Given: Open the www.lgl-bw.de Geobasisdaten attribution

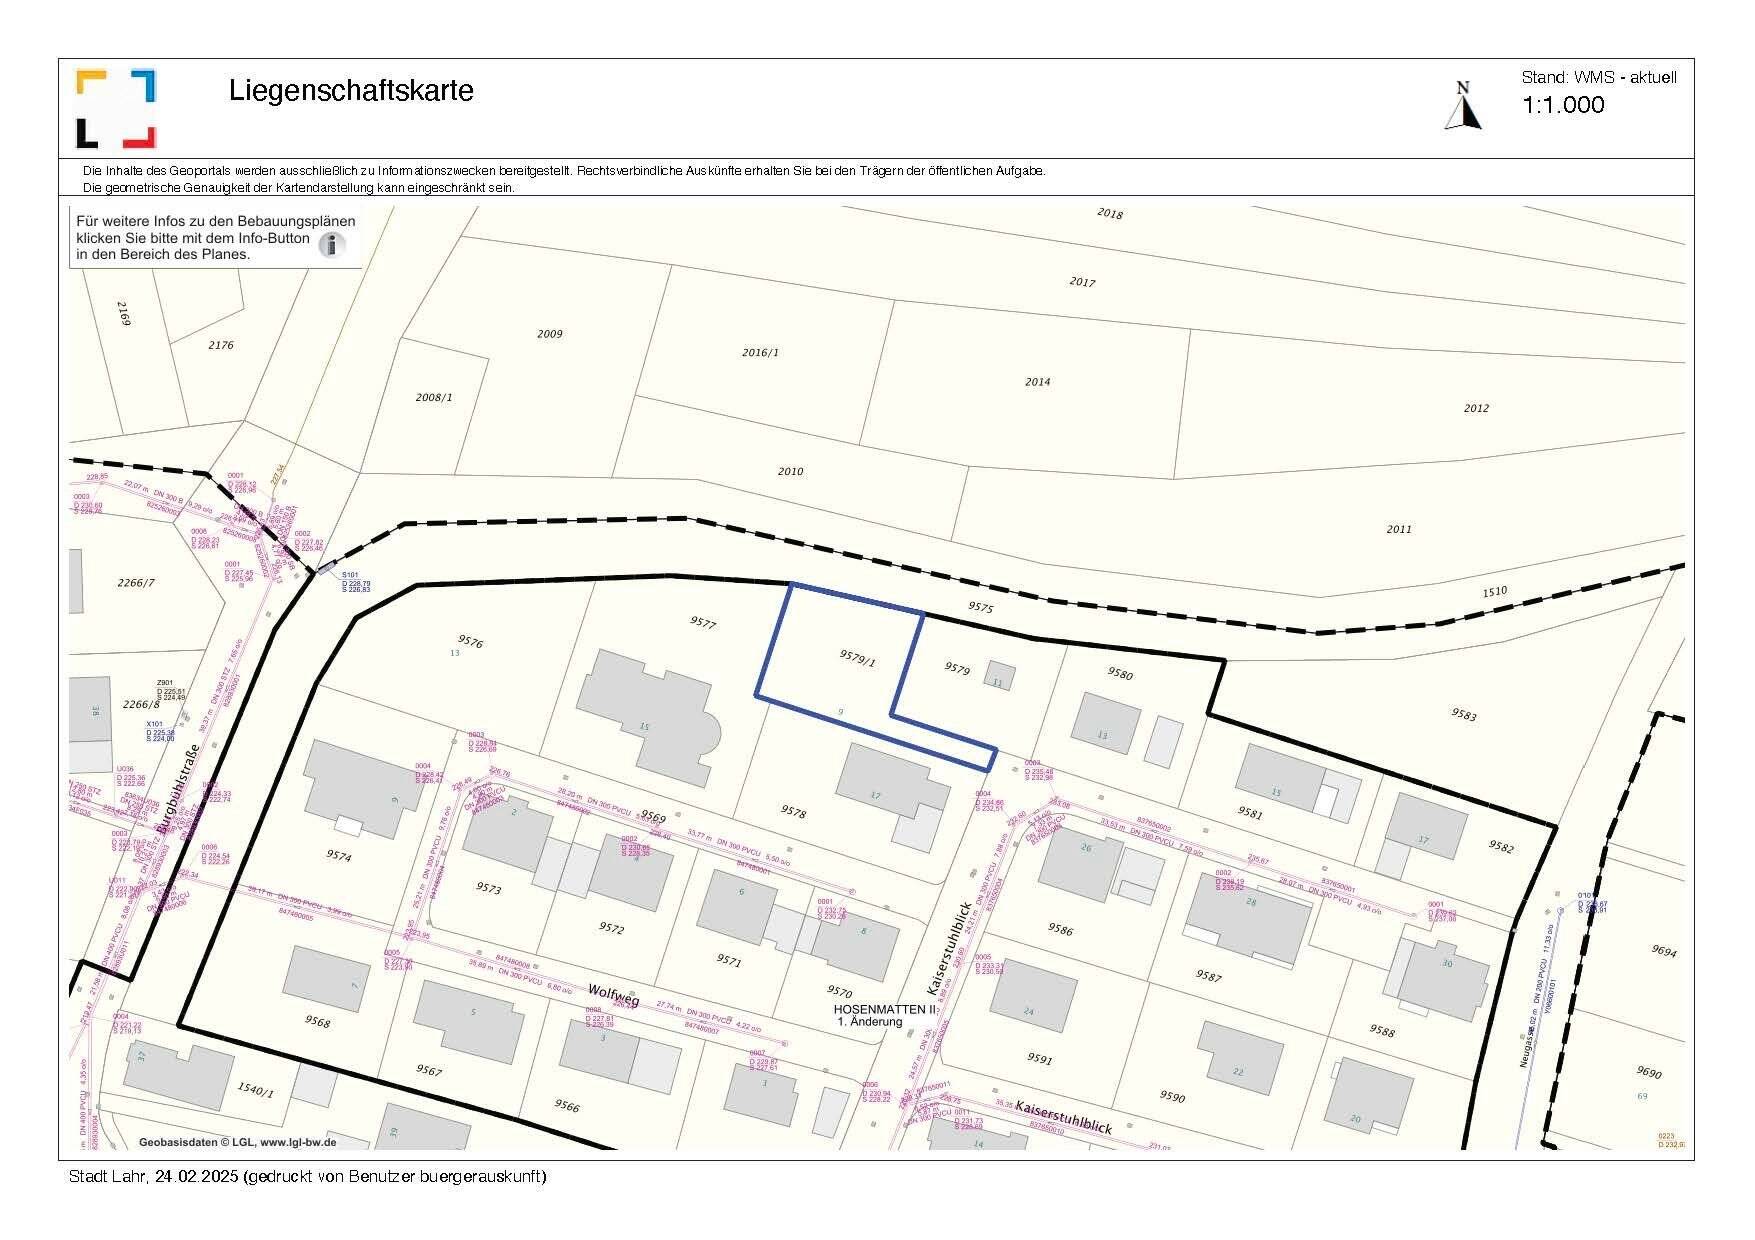Looking at the screenshot, I should point(237,1142).
